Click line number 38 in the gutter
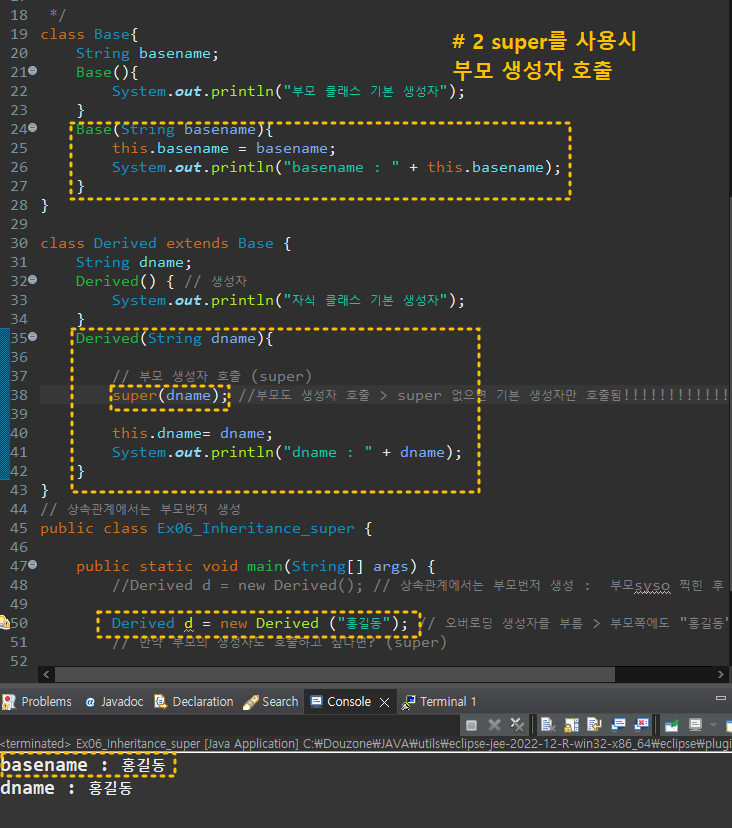The width and height of the screenshot is (732, 828). (18, 396)
